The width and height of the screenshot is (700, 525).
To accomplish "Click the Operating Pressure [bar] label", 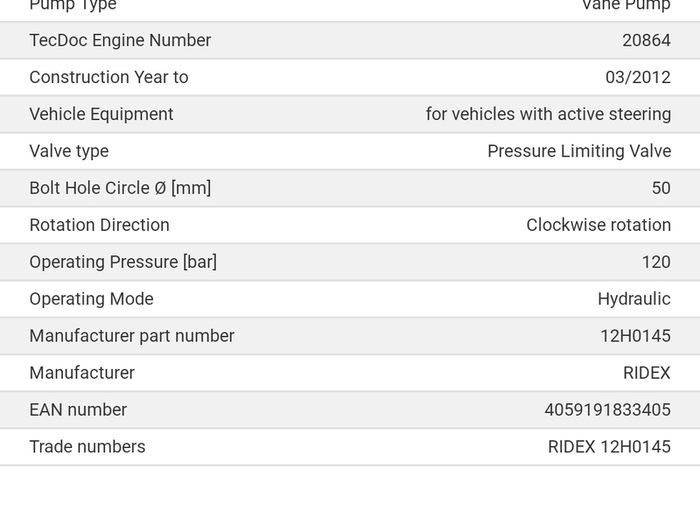I will tap(123, 262).
